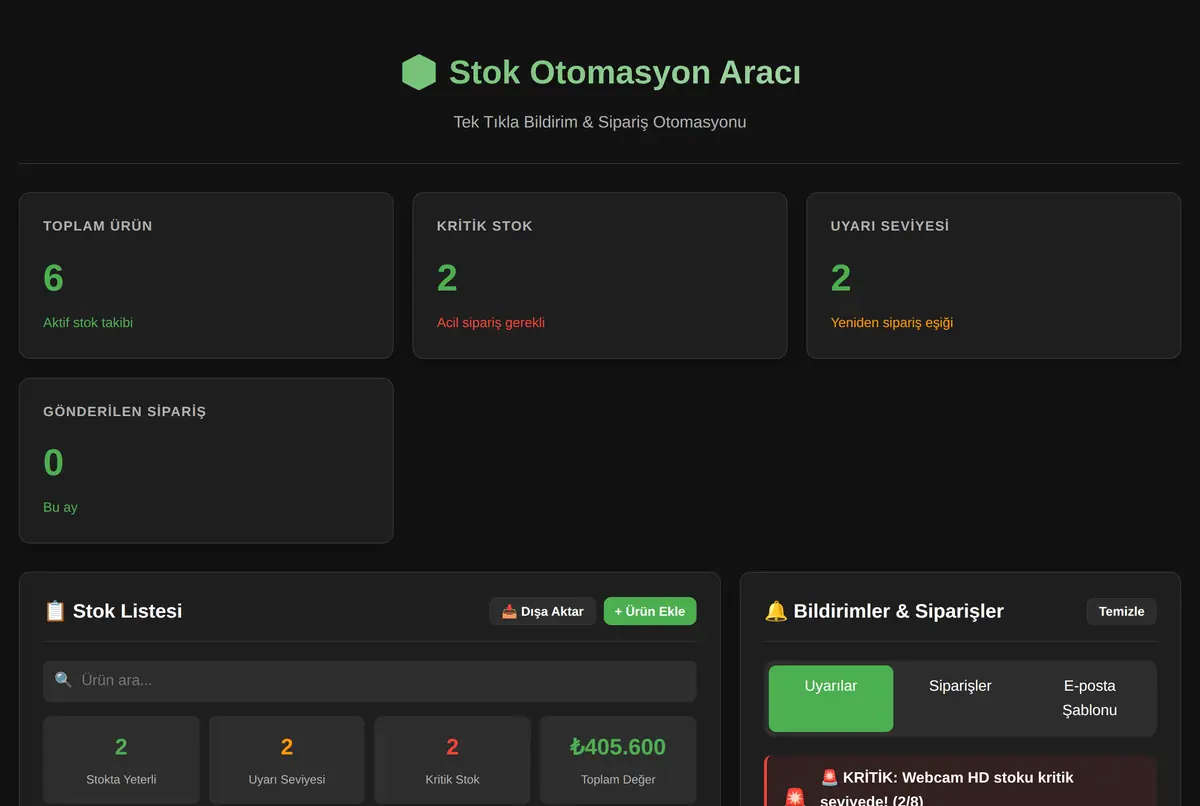Add a product with + Ürün Ekle
The width and height of the screenshot is (1200, 806).
coord(650,611)
